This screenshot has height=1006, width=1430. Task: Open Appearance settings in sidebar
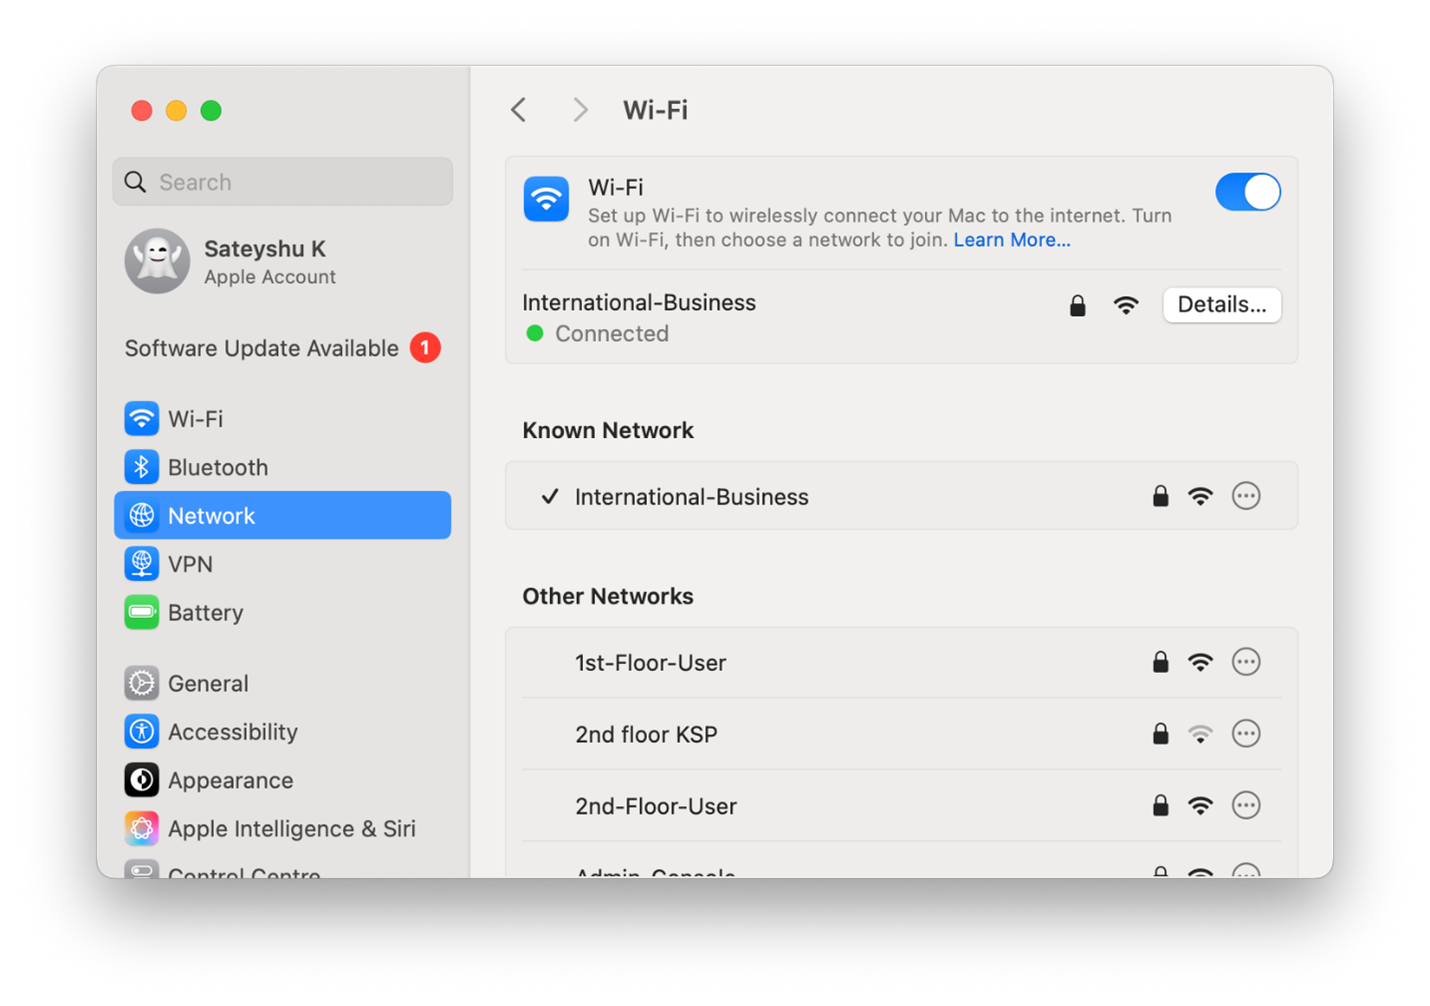(283, 780)
